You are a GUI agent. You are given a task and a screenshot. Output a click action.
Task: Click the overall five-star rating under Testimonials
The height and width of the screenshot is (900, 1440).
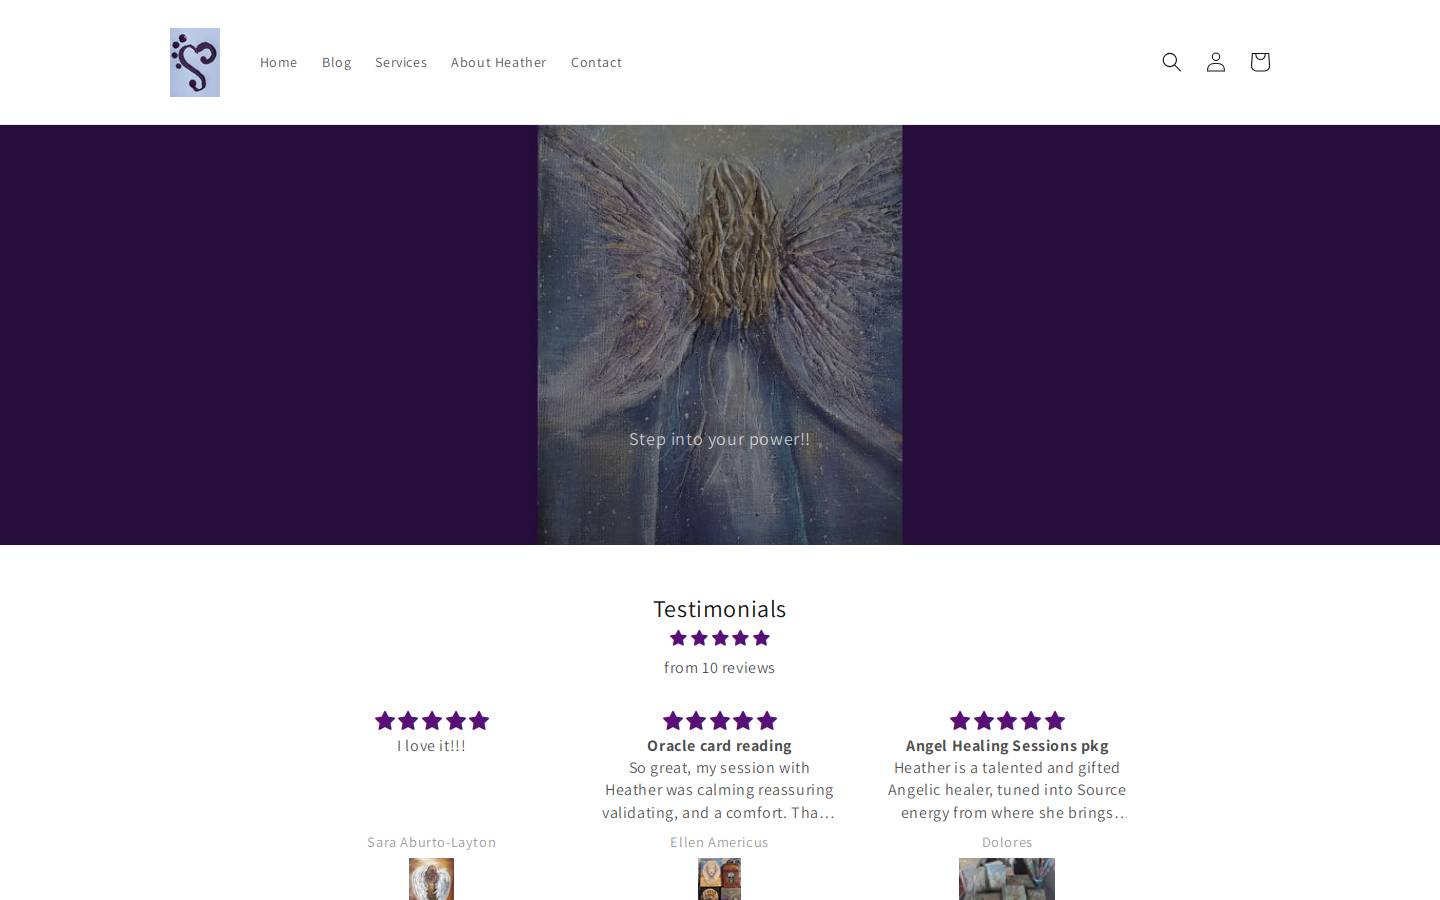(x=720, y=638)
